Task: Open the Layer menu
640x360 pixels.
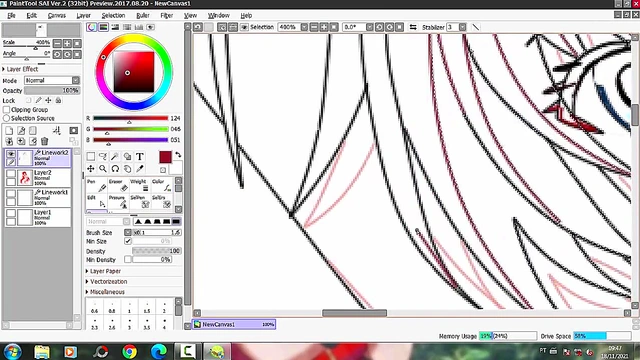Action: click(84, 16)
